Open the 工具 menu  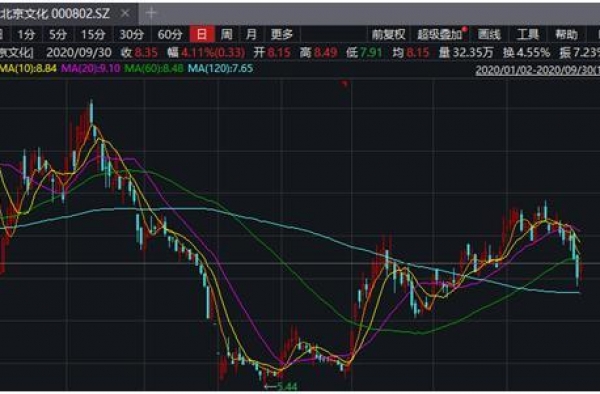[527, 35]
